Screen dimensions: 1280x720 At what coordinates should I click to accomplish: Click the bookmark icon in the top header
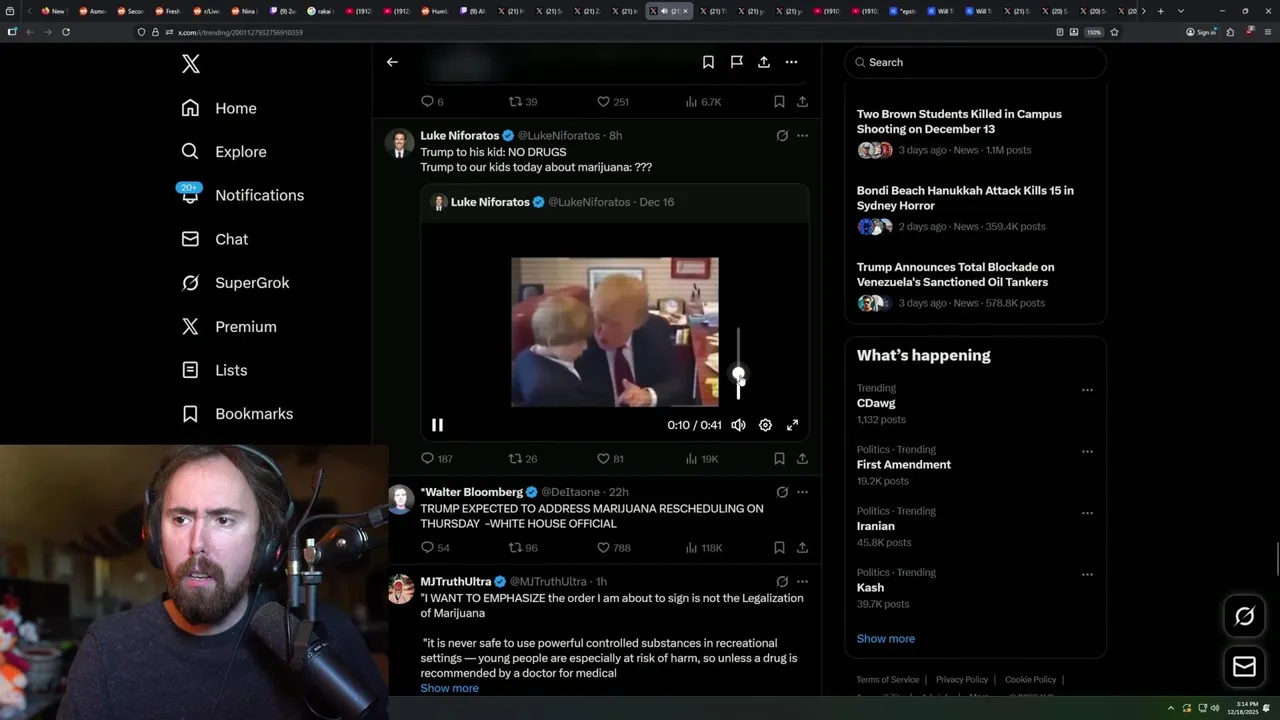coord(708,62)
